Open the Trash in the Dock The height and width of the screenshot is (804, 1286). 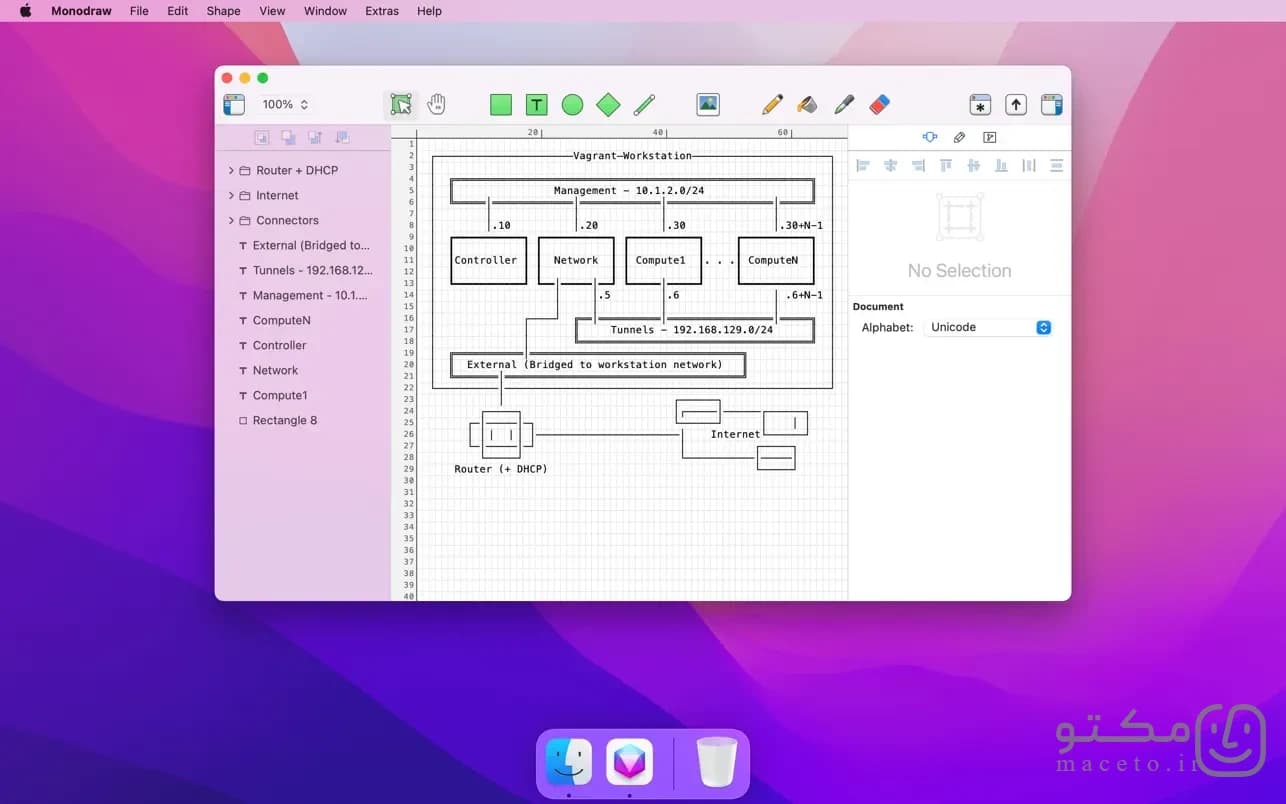(716, 762)
